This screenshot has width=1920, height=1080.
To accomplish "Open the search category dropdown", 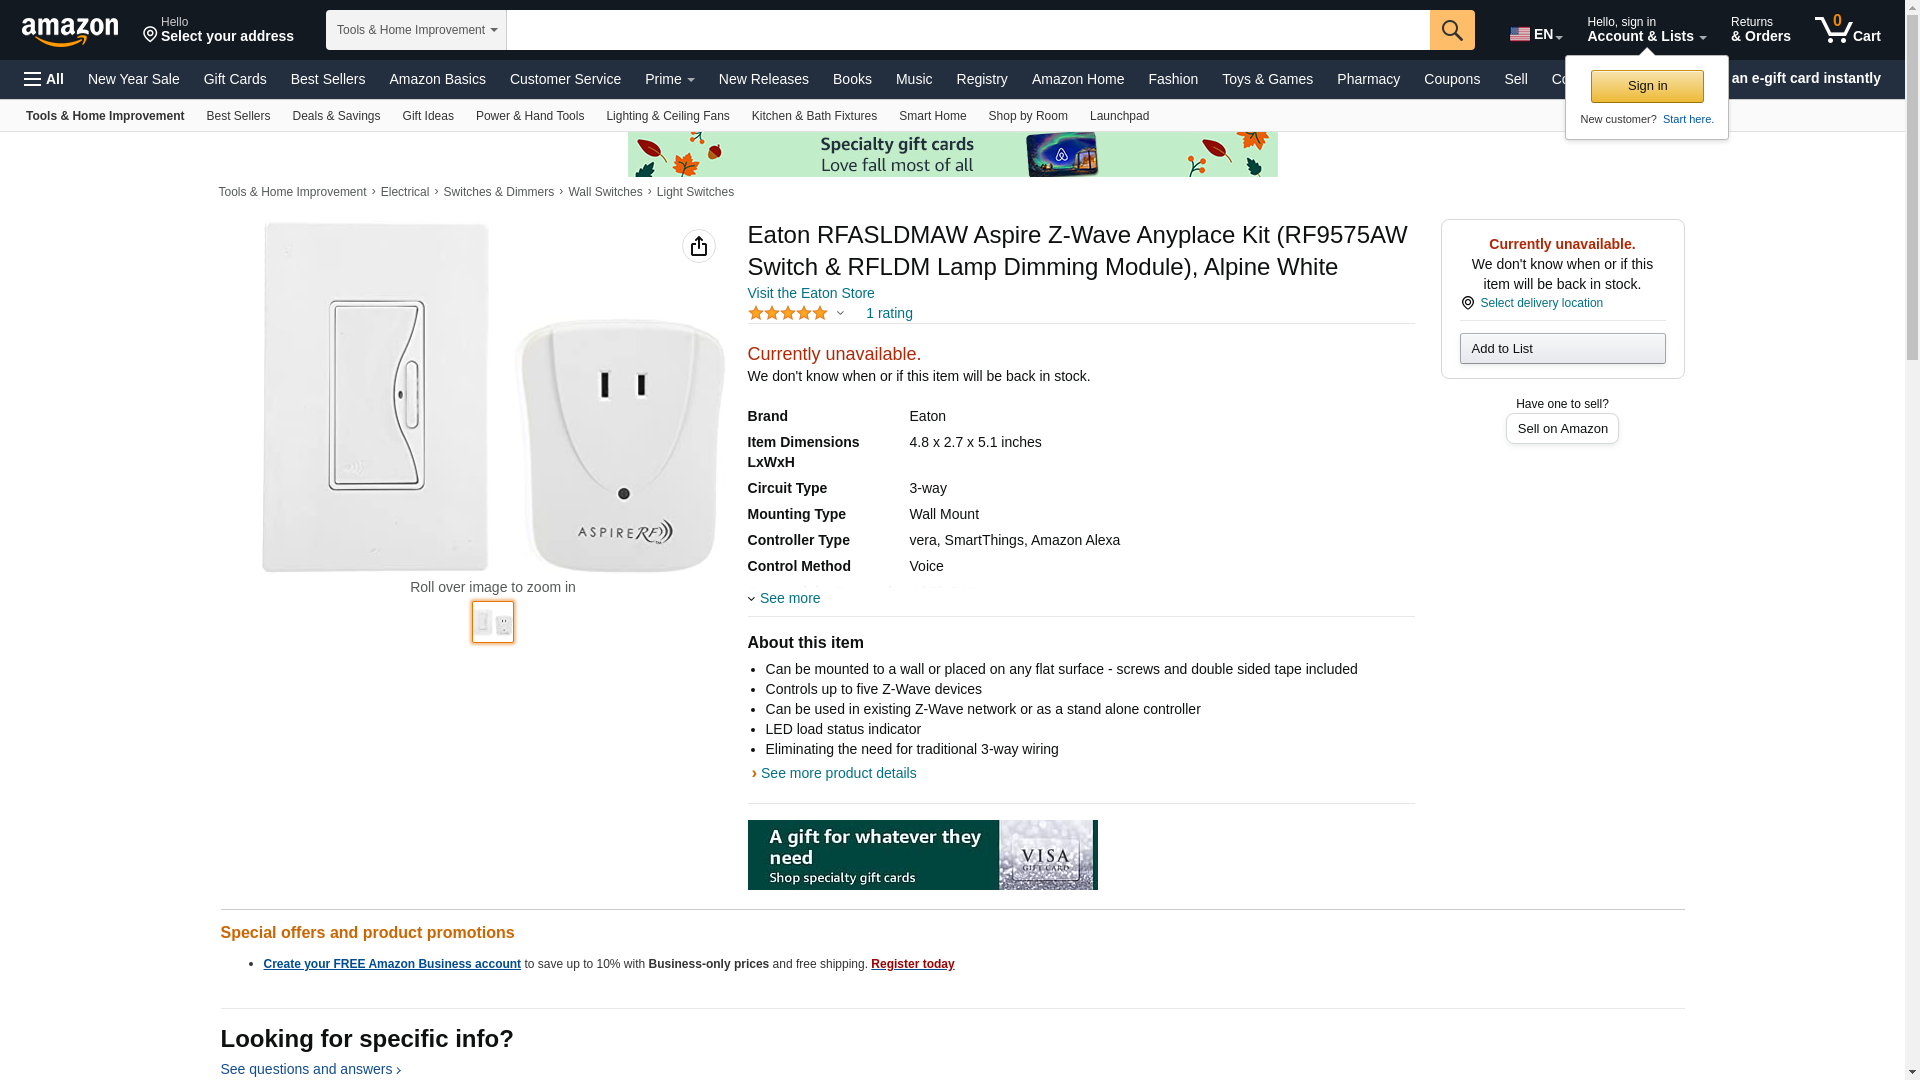I will tap(416, 30).
